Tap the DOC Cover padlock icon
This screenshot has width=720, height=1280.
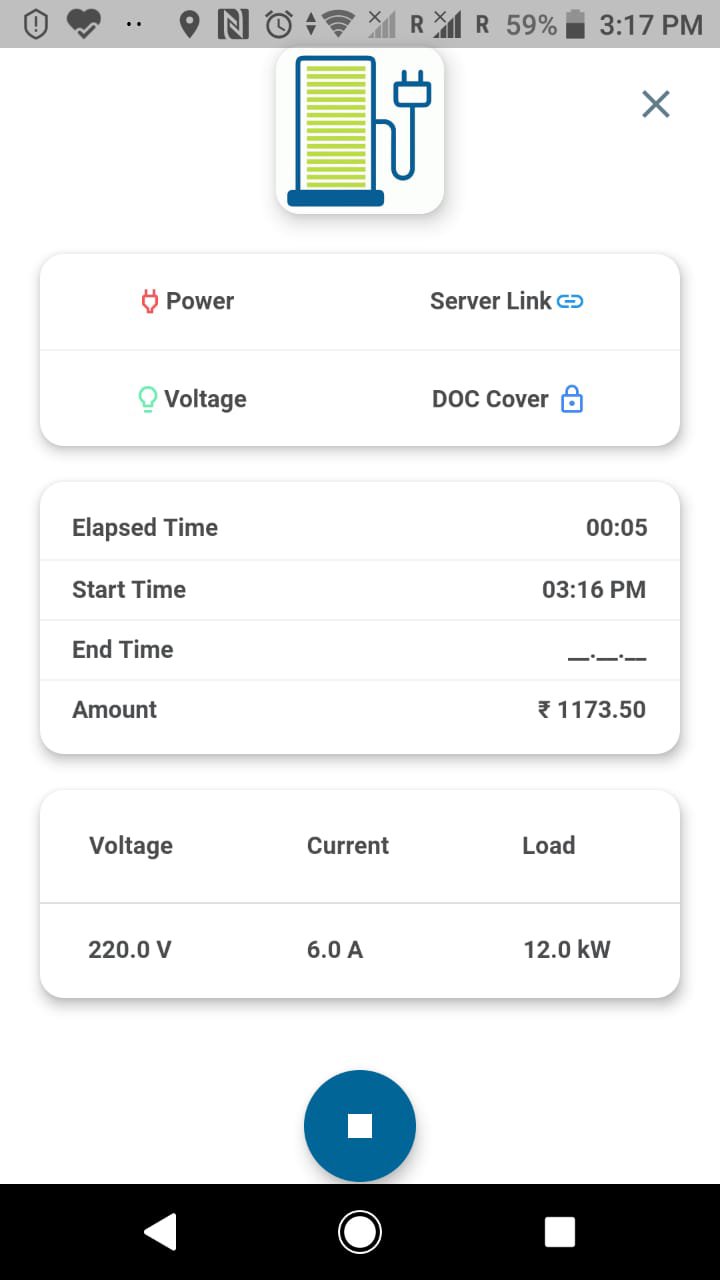pyautogui.click(x=571, y=399)
